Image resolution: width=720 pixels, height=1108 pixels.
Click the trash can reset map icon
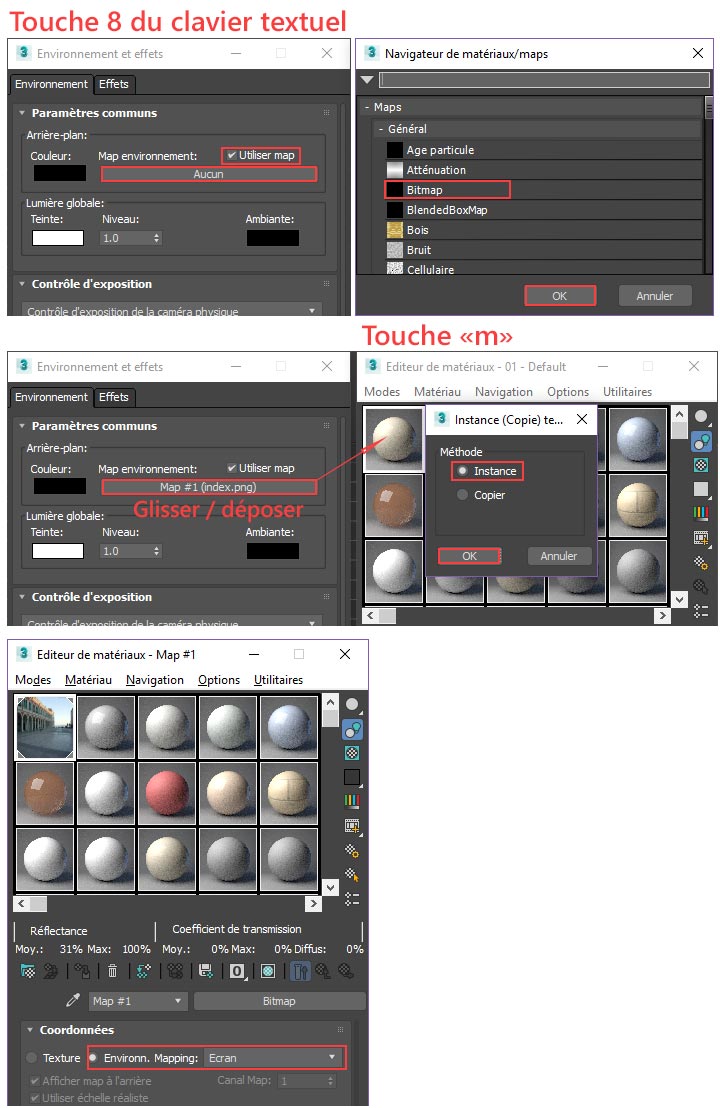(113, 971)
